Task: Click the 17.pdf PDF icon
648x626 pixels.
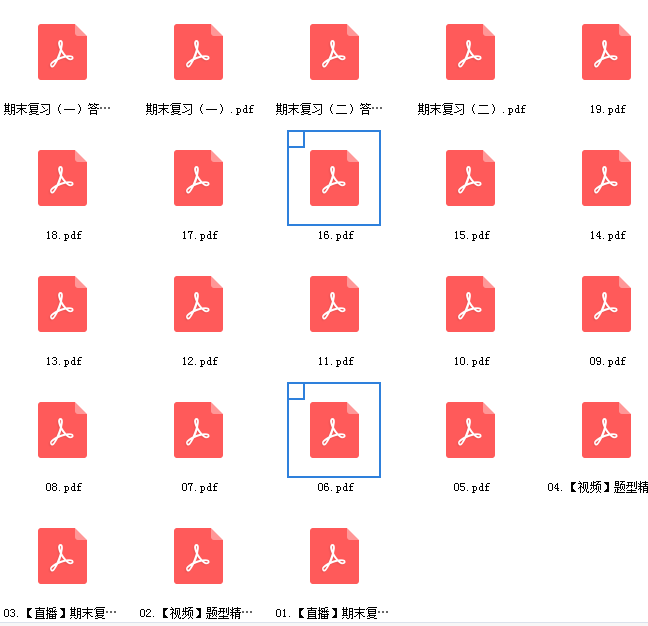Action: click(198, 178)
